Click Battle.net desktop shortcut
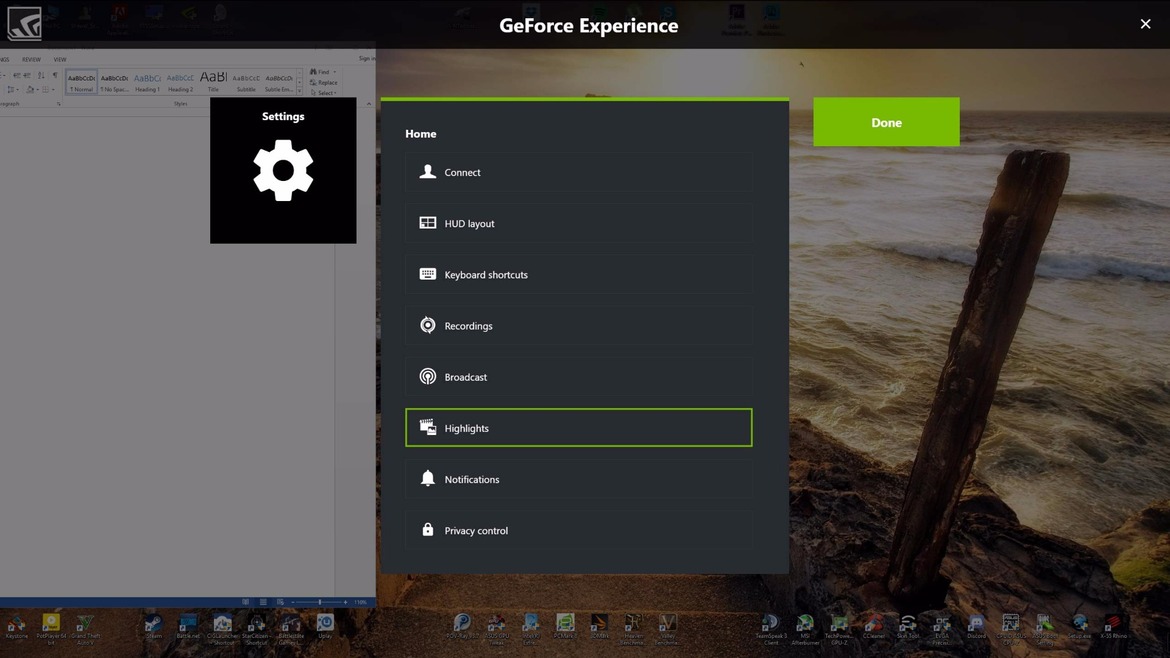 pos(188,626)
